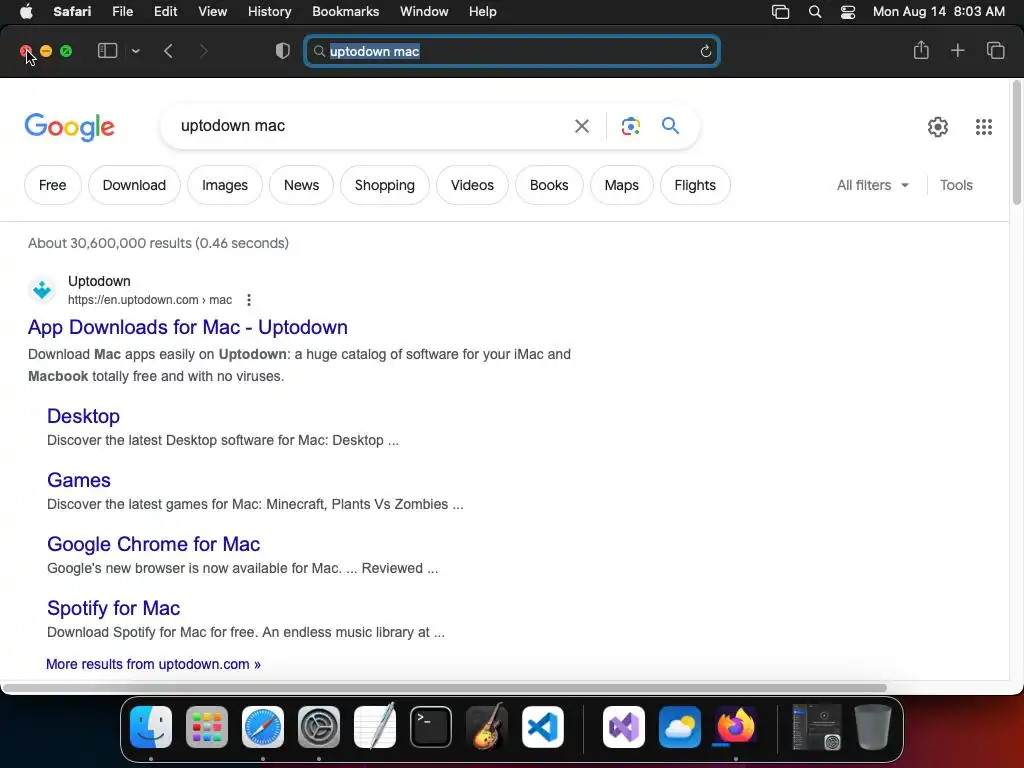Image resolution: width=1024 pixels, height=768 pixels.
Task: Go back to the previous page
Action: coord(168,51)
